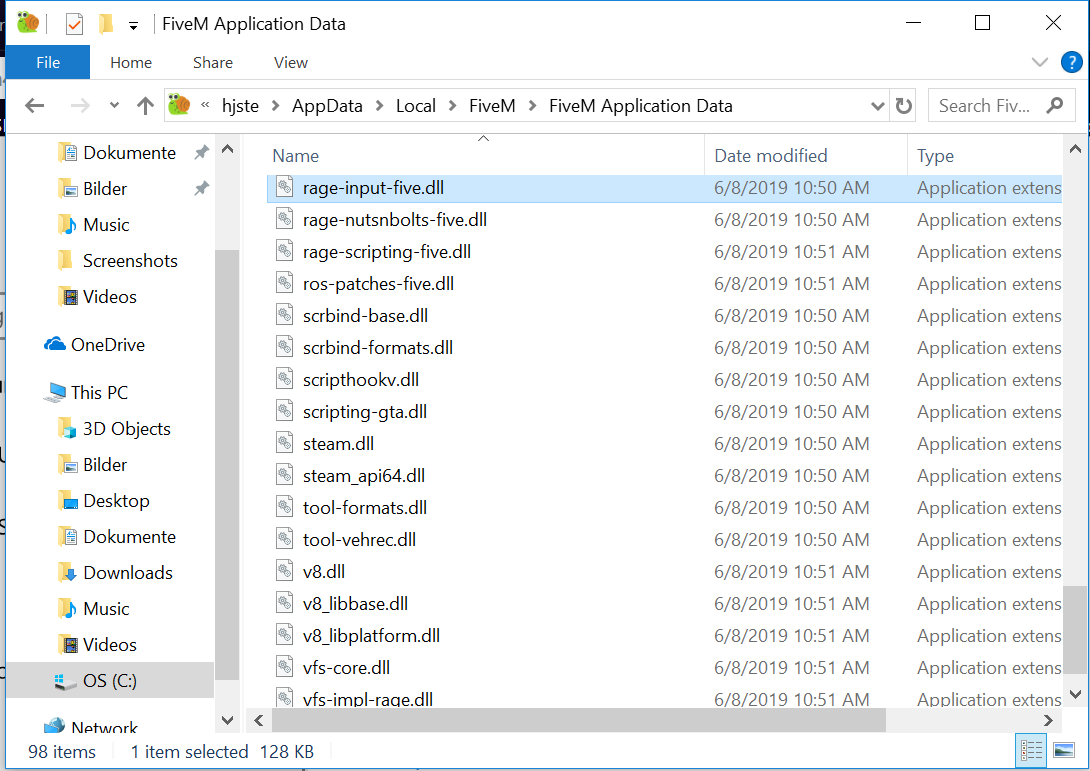Click the hjste breadcrumb in the address bar
Image resolution: width=1090 pixels, height=771 pixels.
pos(241,106)
